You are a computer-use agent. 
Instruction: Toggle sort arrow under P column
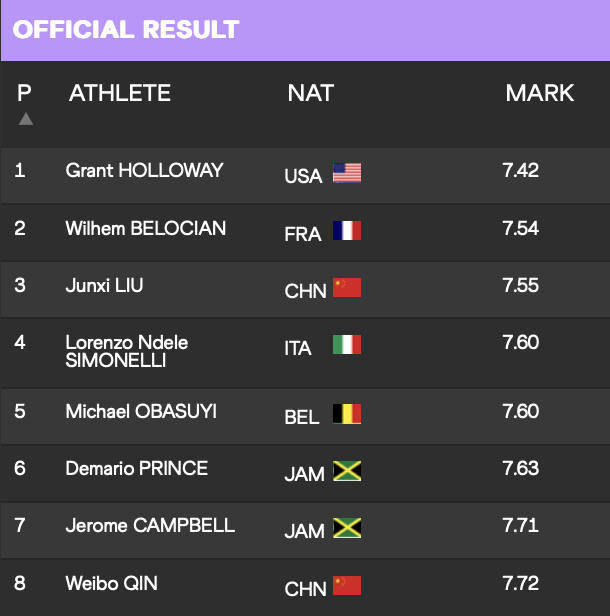[26, 119]
